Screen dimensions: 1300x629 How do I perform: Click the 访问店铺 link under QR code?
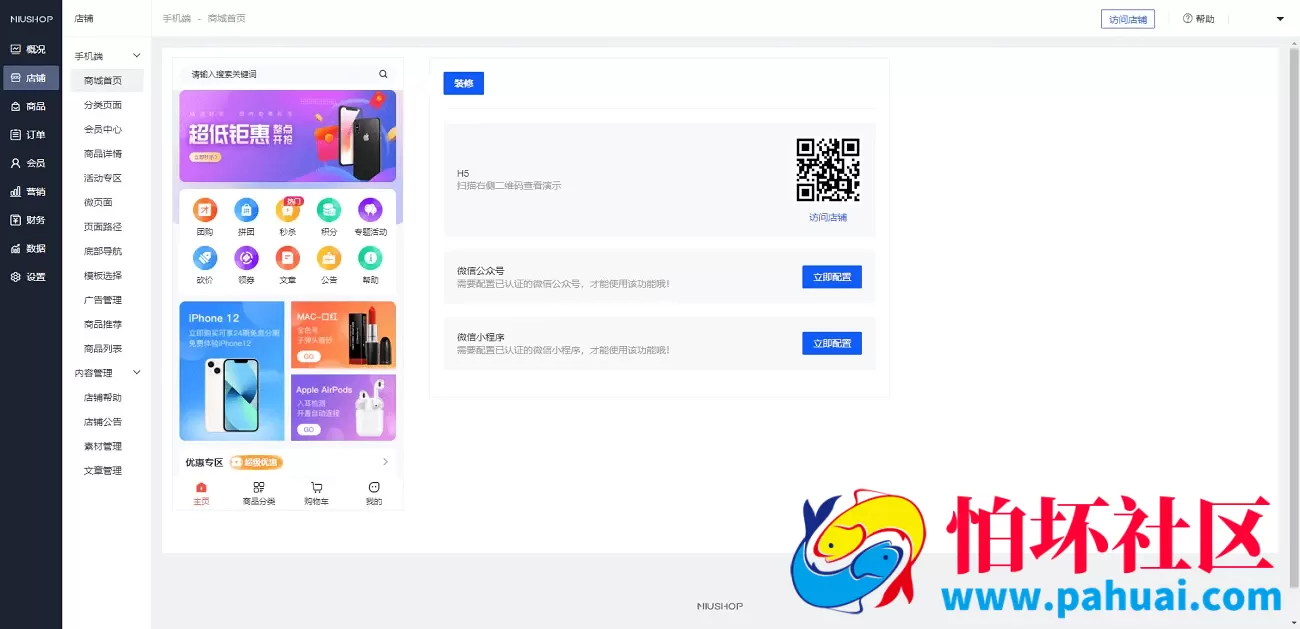[x=828, y=217]
